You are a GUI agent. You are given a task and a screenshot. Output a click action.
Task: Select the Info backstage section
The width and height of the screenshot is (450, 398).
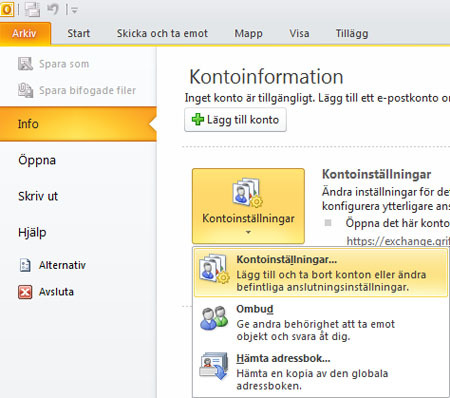click(78, 124)
